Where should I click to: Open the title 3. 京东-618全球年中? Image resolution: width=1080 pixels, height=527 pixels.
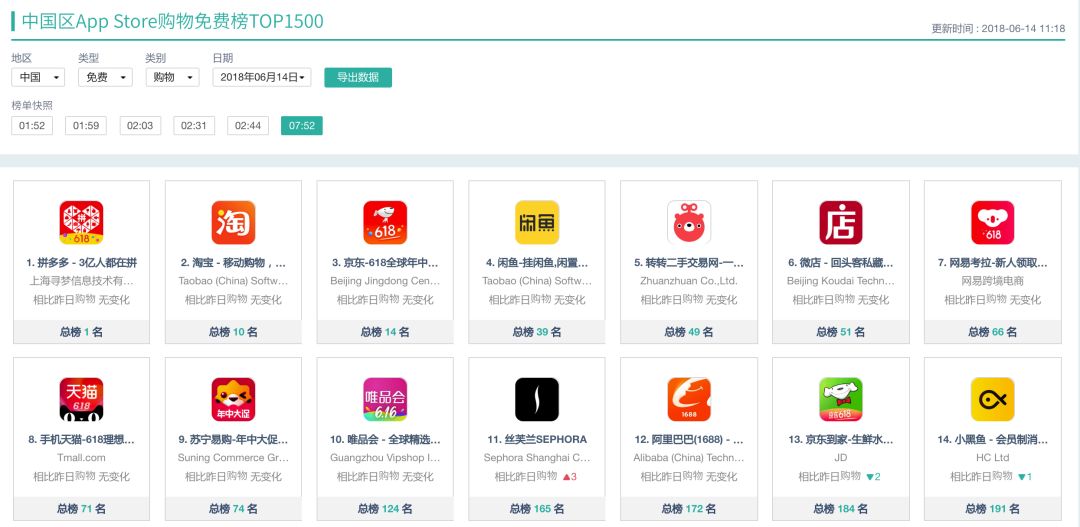385,262
